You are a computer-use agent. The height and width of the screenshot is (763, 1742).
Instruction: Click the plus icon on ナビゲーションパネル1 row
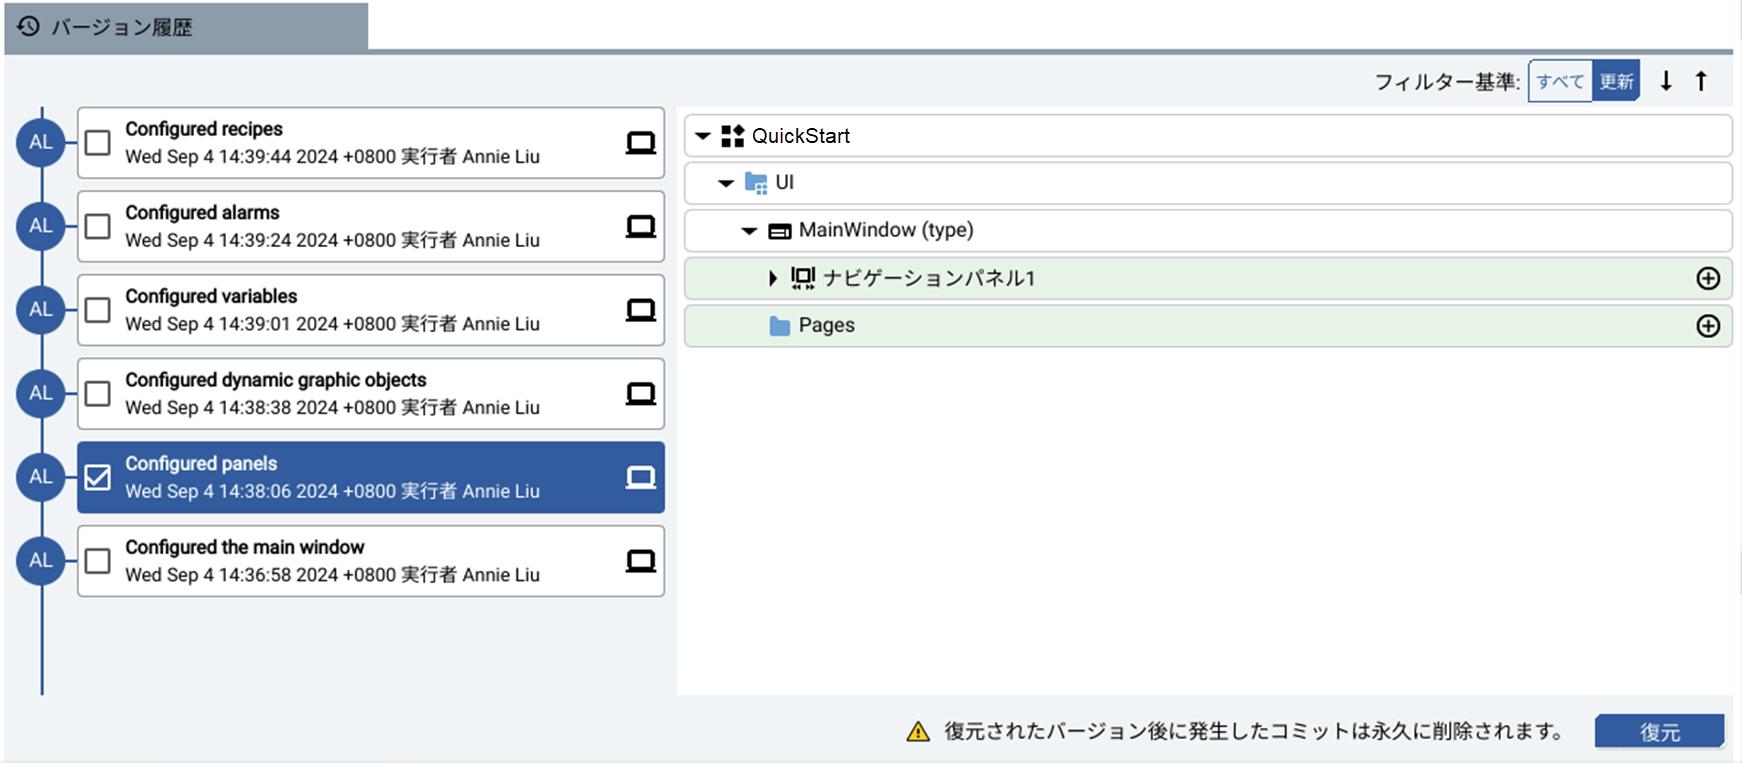1708,278
